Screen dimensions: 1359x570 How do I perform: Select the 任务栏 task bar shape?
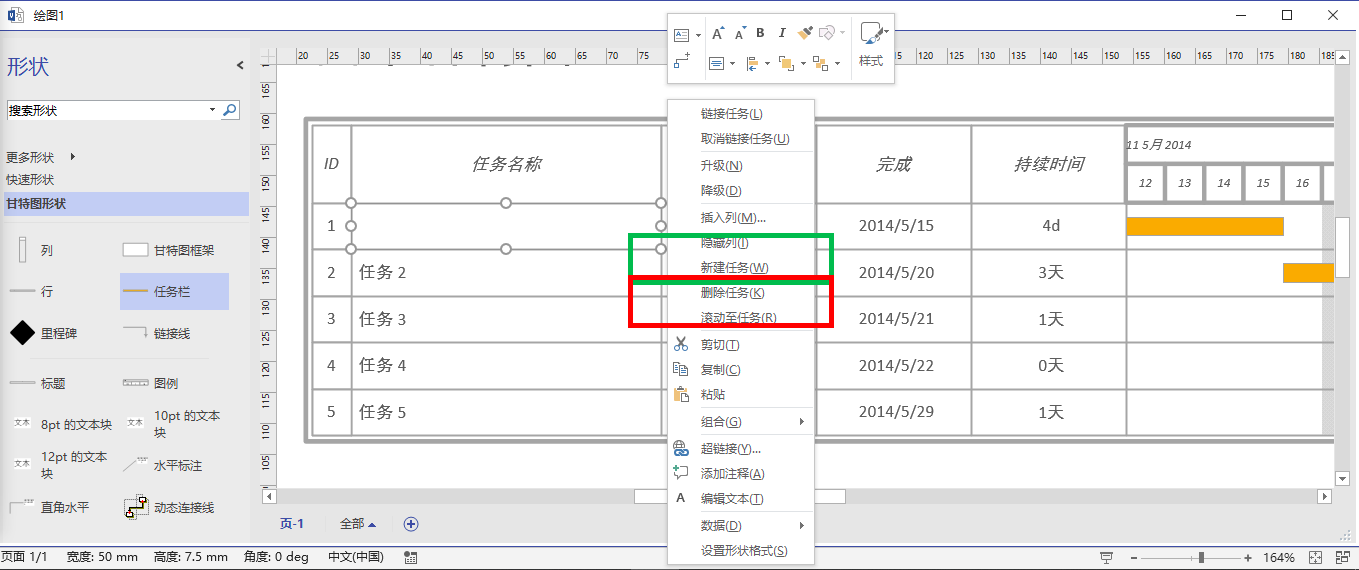pyautogui.click(x=174, y=292)
